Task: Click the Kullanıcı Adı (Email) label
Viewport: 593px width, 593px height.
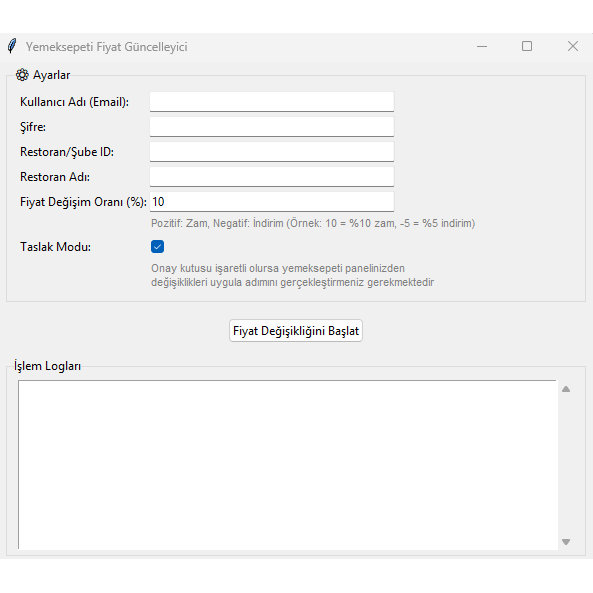Action: click(74, 102)
